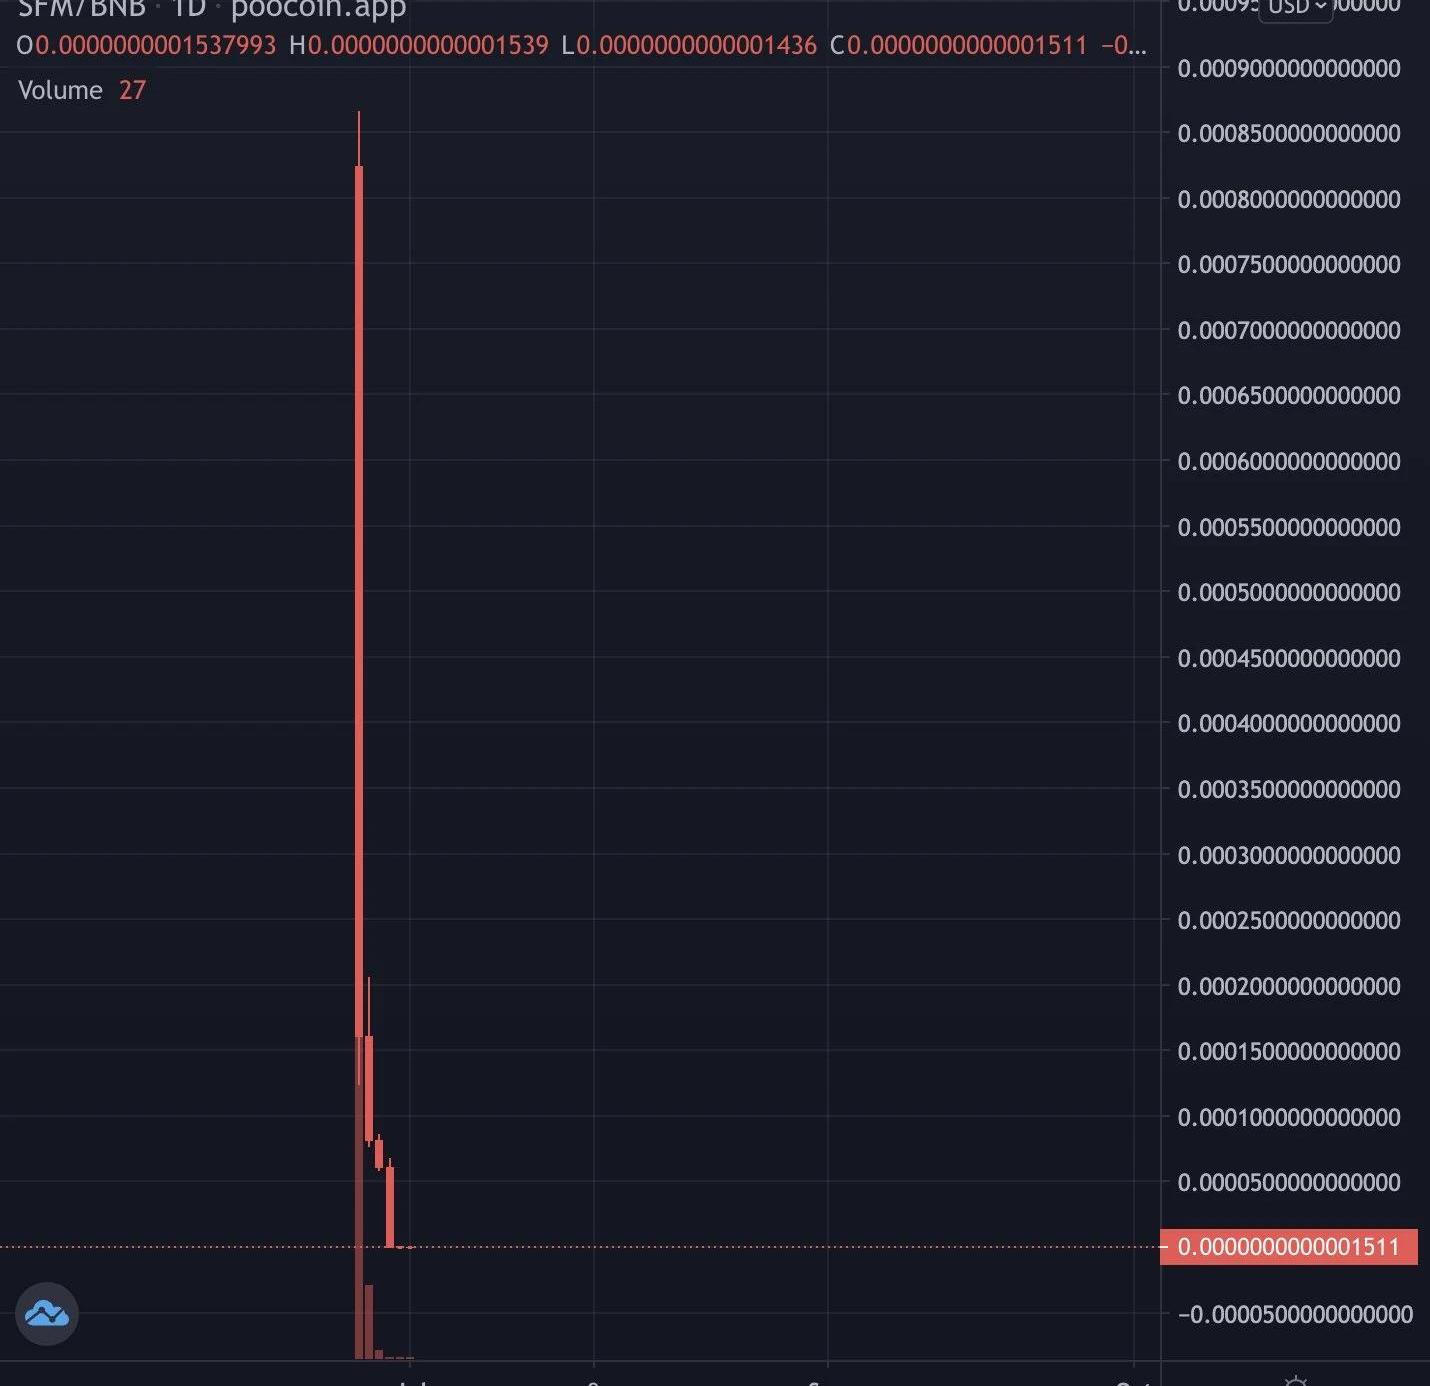This screenshot has width=1430, height=1386.
Task: Click the current price label 0.0000000000001511
Action: [x=1288, y=1247]
